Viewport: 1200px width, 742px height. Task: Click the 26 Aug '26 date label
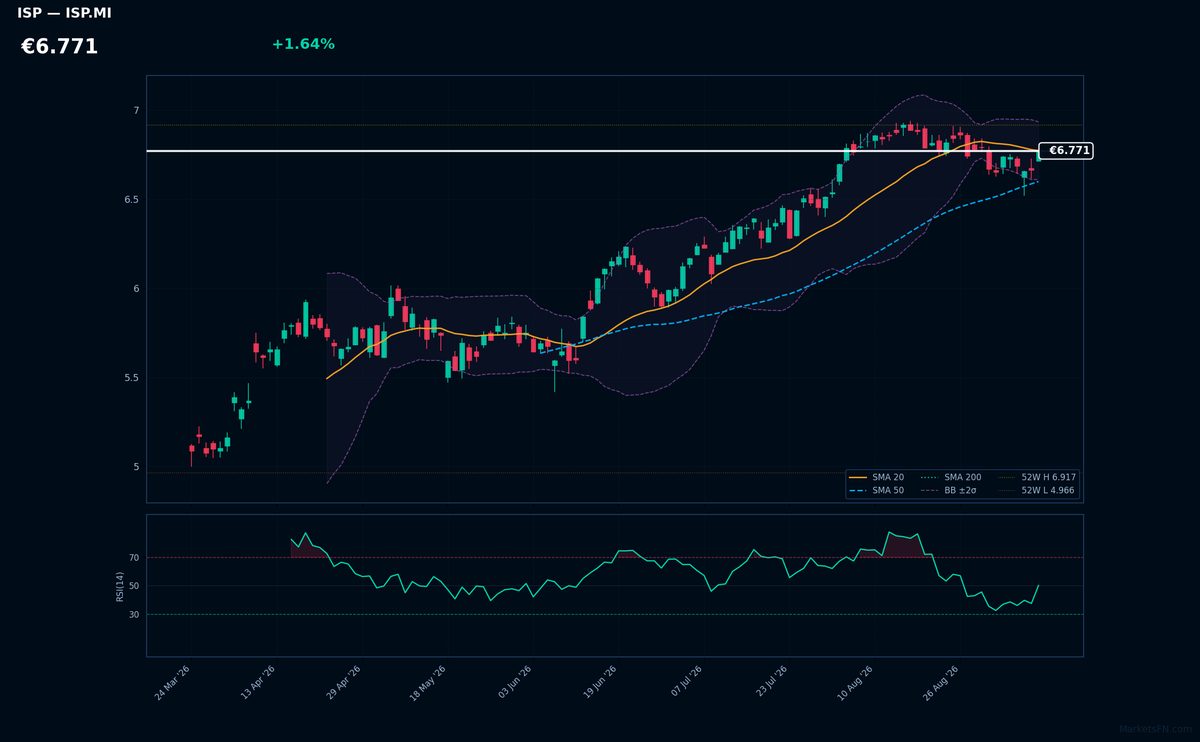click(941, 684)
